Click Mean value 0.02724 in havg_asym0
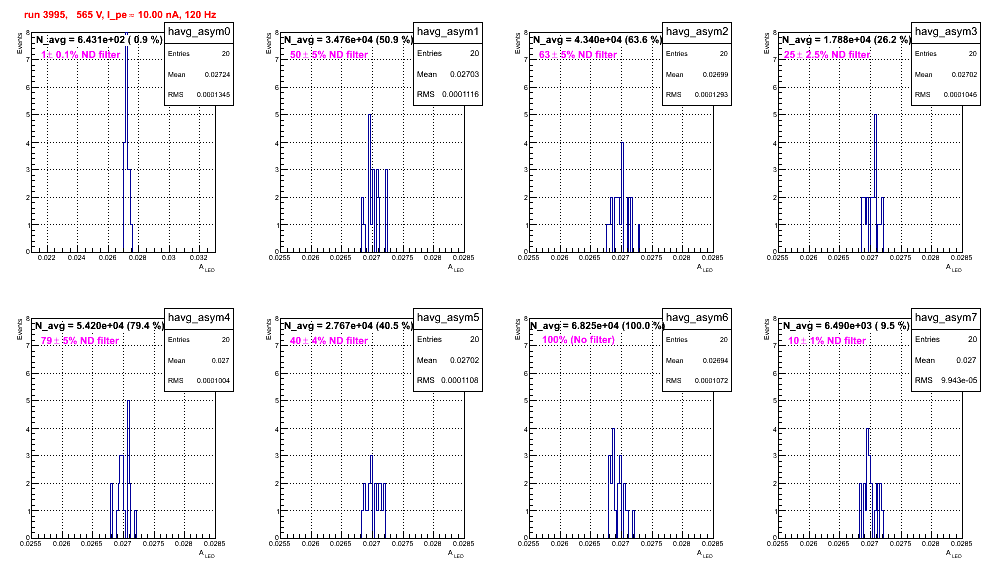 [x=217, y=74]
